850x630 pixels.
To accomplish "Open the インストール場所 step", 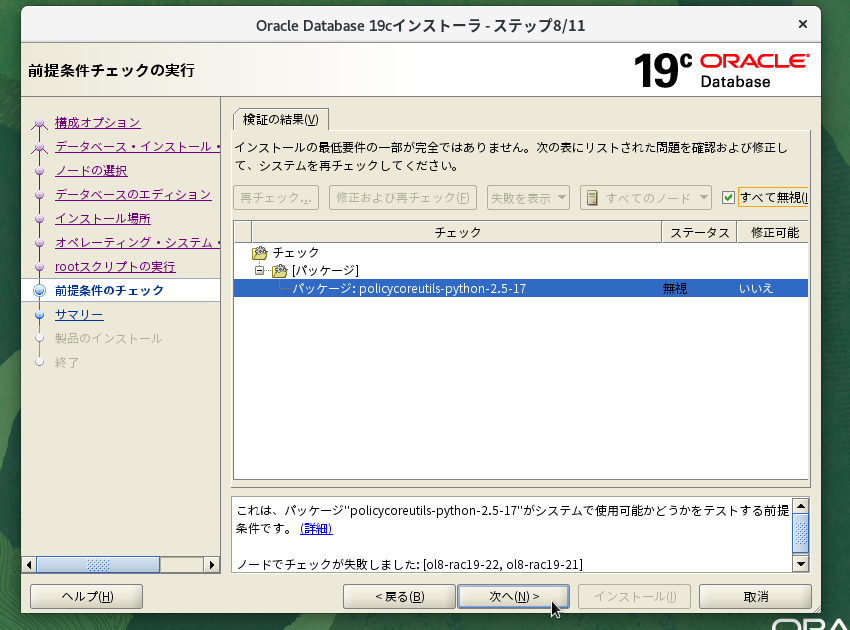I will pyautogui.click(x=102, y=218).
